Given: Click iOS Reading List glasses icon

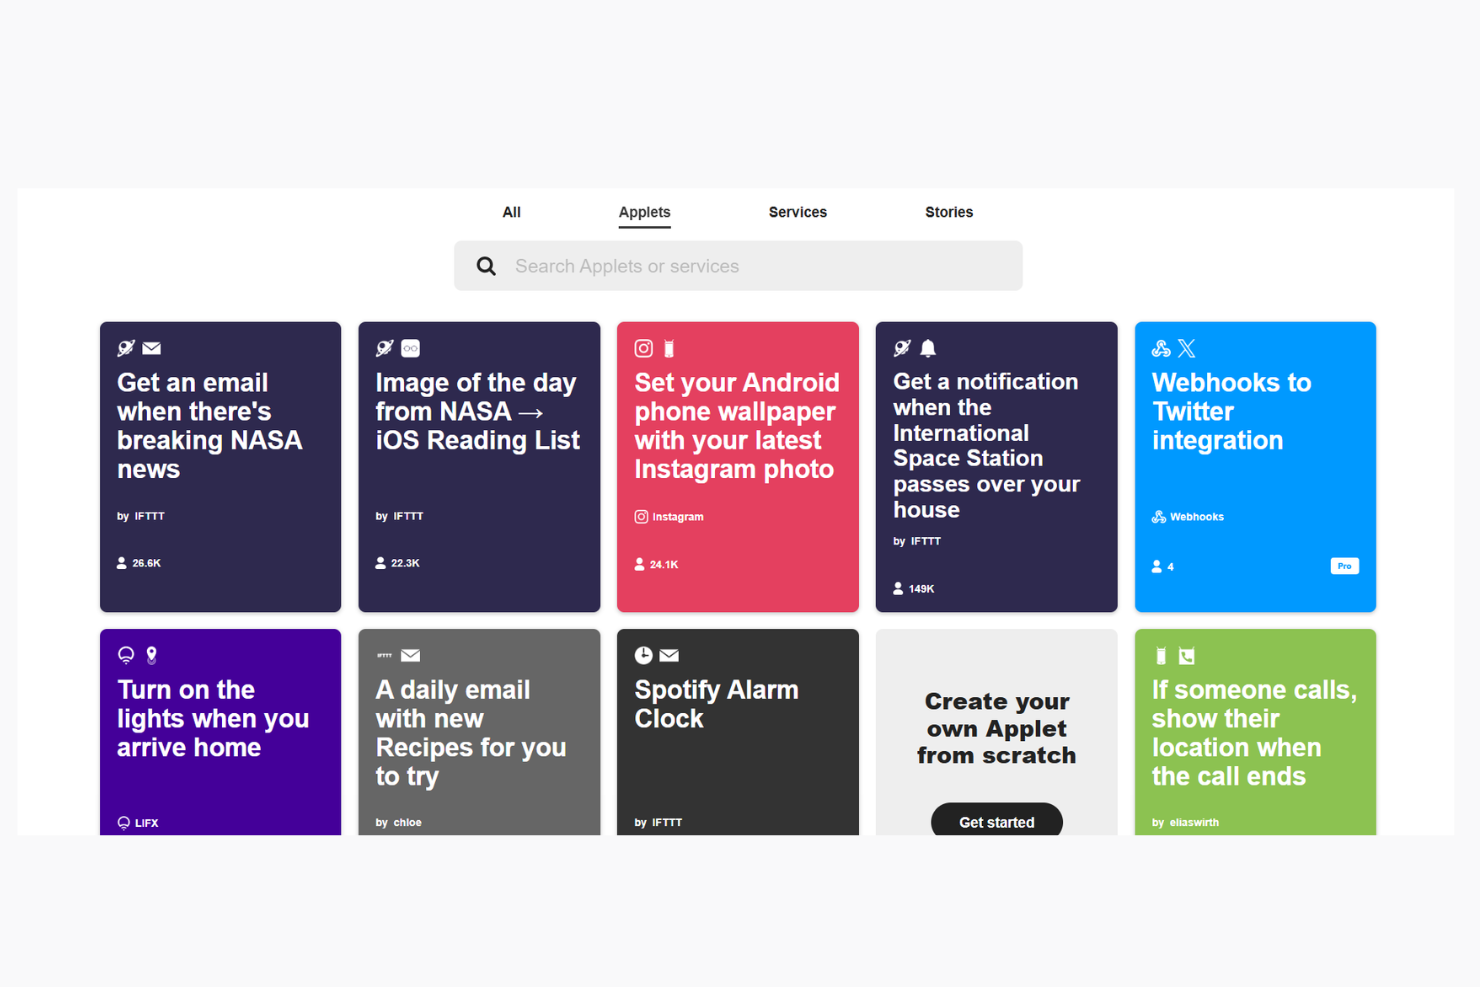Looking at the screenshot, I should pos(410,348).
